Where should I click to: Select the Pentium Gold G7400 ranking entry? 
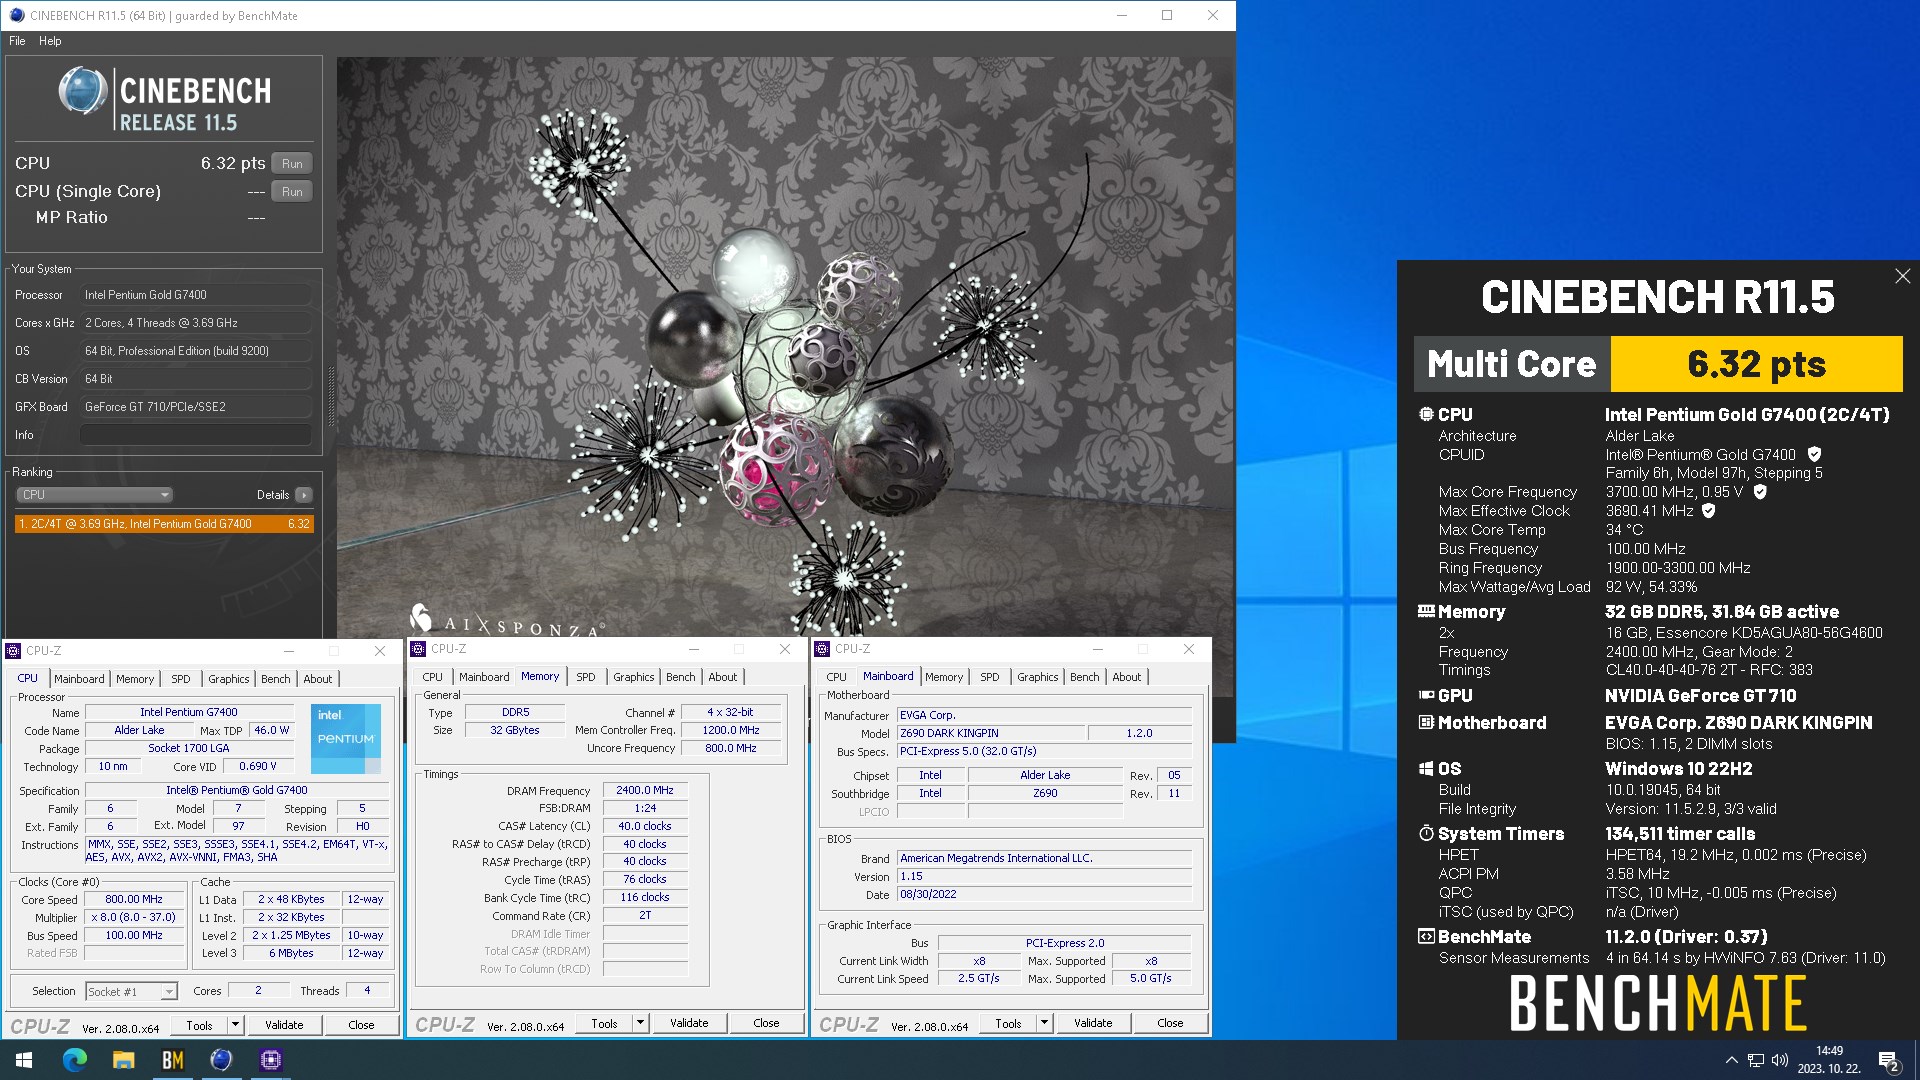pyautogui.click(x=164, y=524)
